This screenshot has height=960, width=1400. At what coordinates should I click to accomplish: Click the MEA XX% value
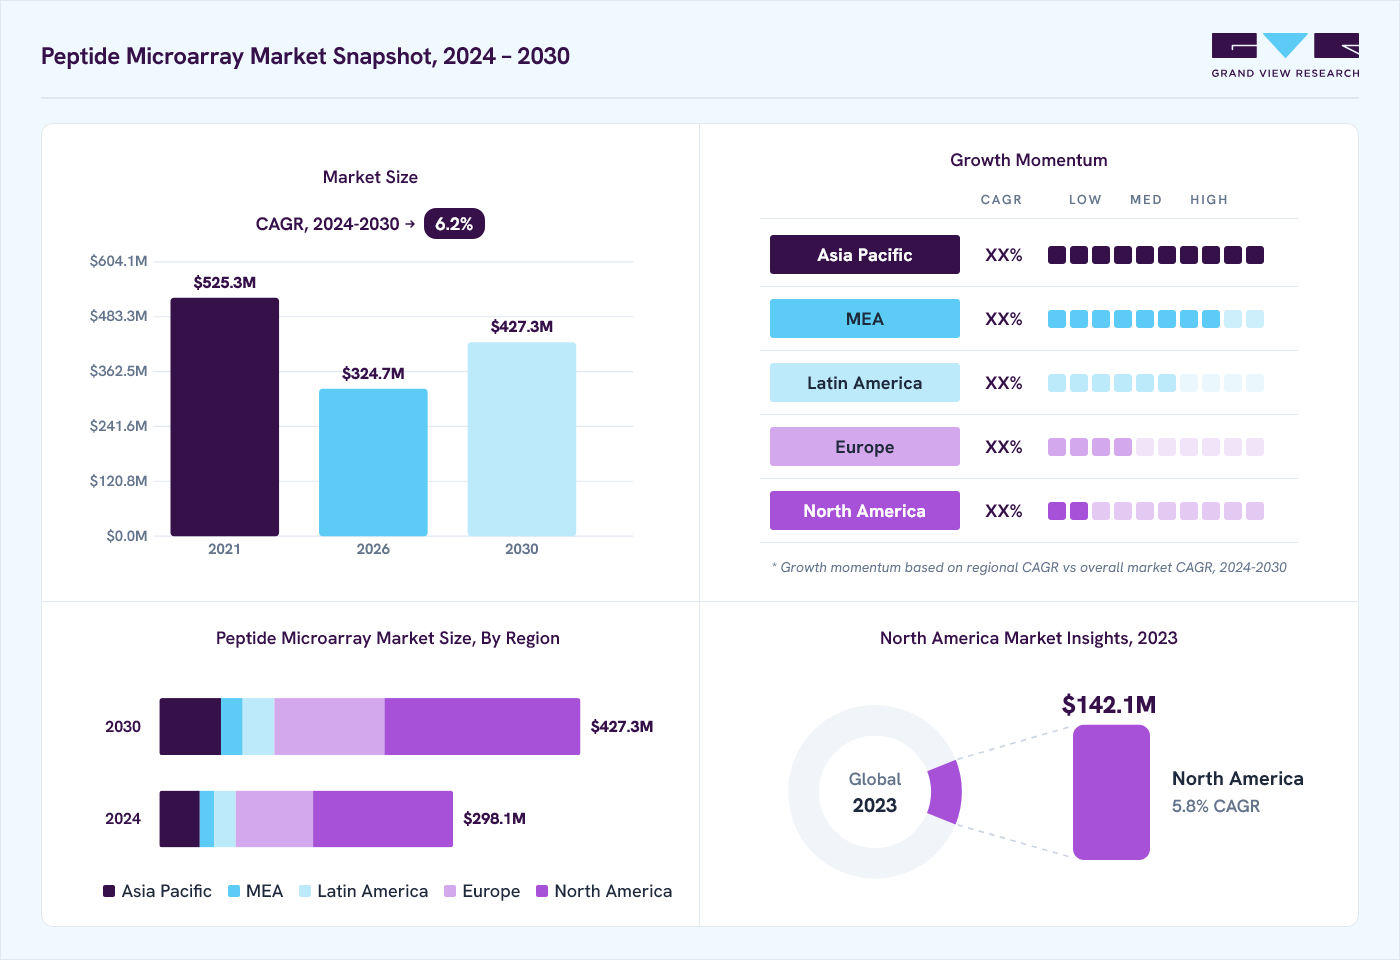pyautogui.click(x=1004, y=319)
